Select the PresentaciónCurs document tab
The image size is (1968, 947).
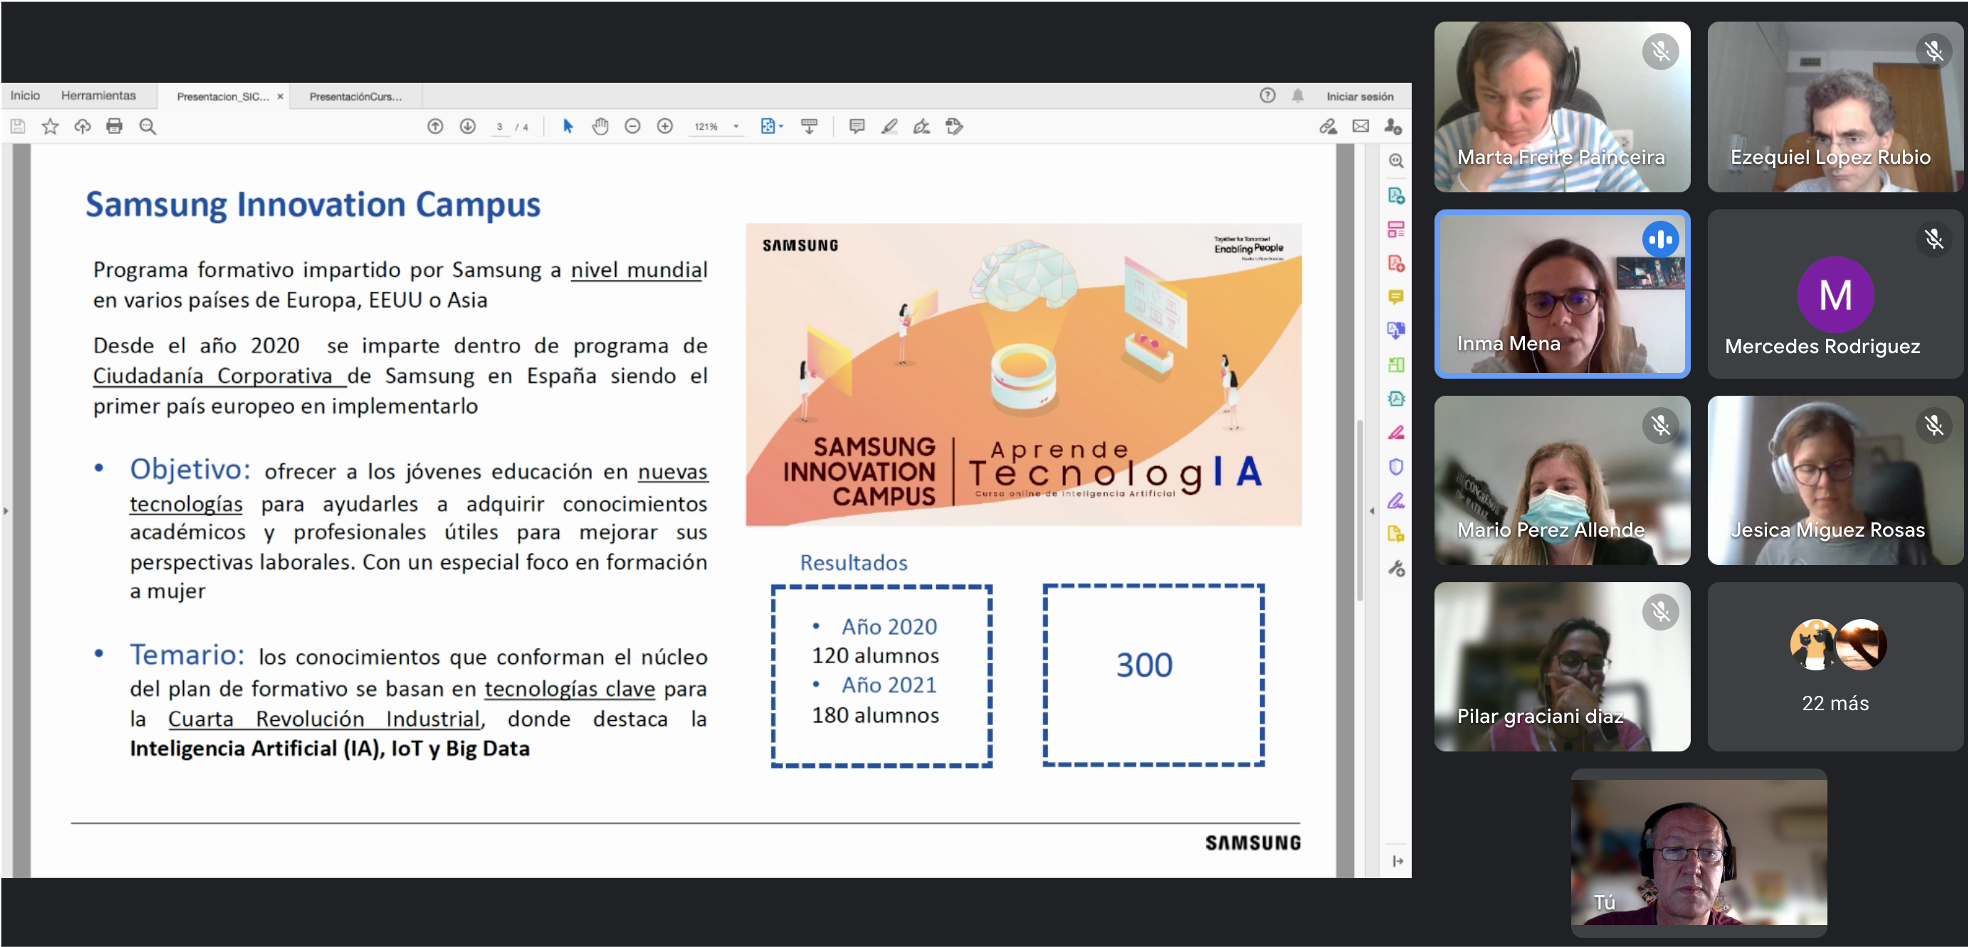[356, 97]
